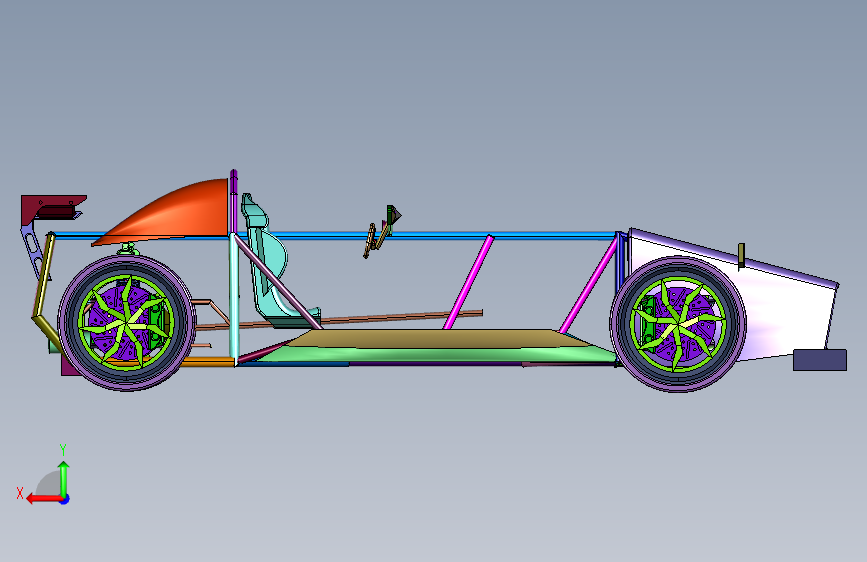Select the wheel beside the white nose cone
Image resolution: width=867 pixels, height=562 pixels.
tap(678, 324)
